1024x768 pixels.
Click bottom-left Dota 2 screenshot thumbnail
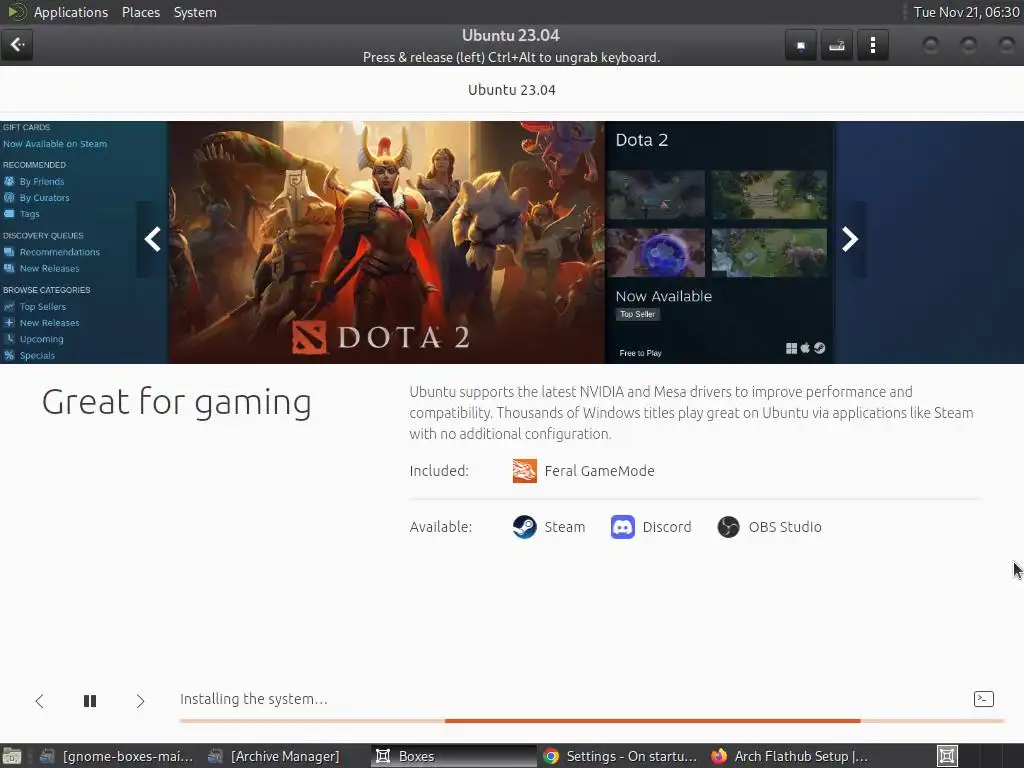(656, 253)
